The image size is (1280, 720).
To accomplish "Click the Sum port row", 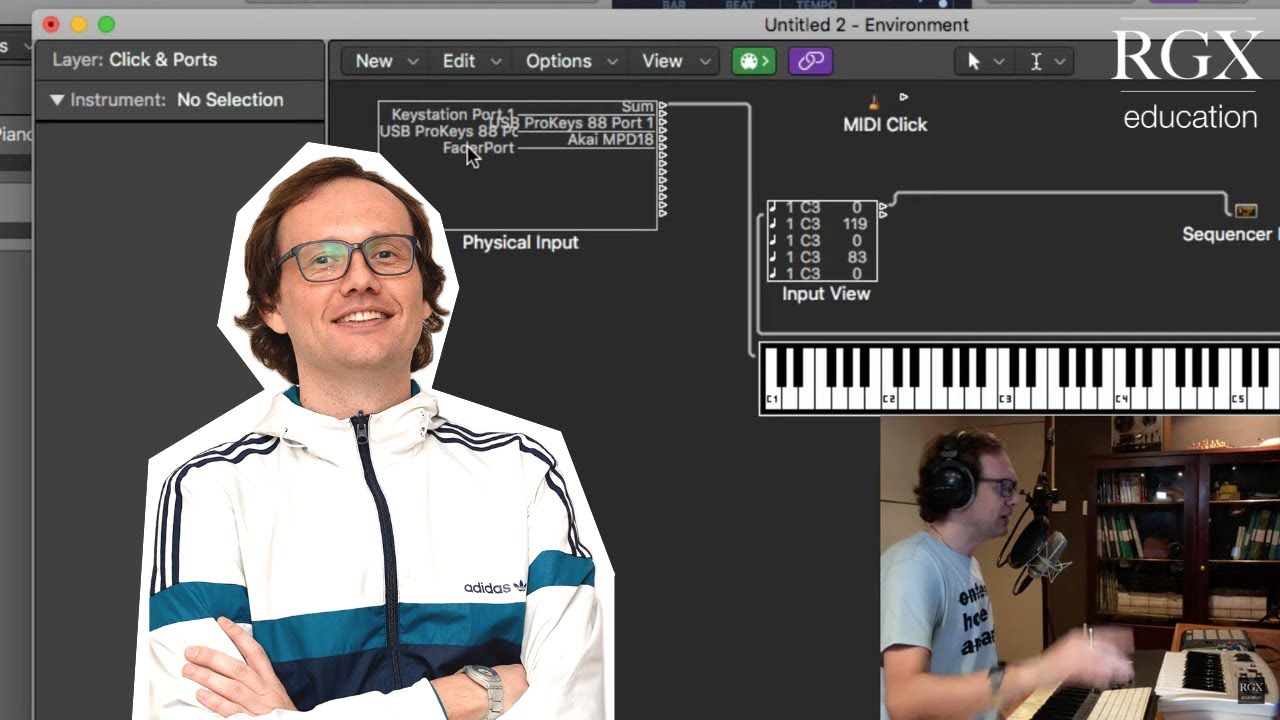I will tap(638, 106).
